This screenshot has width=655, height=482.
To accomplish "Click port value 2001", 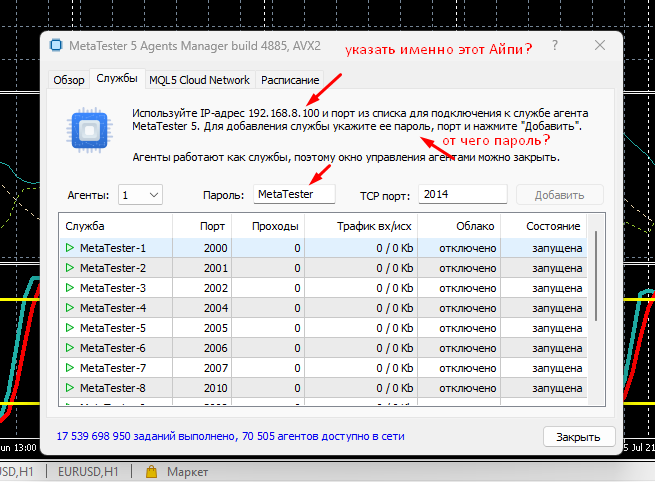I will [x=216, y=268].
